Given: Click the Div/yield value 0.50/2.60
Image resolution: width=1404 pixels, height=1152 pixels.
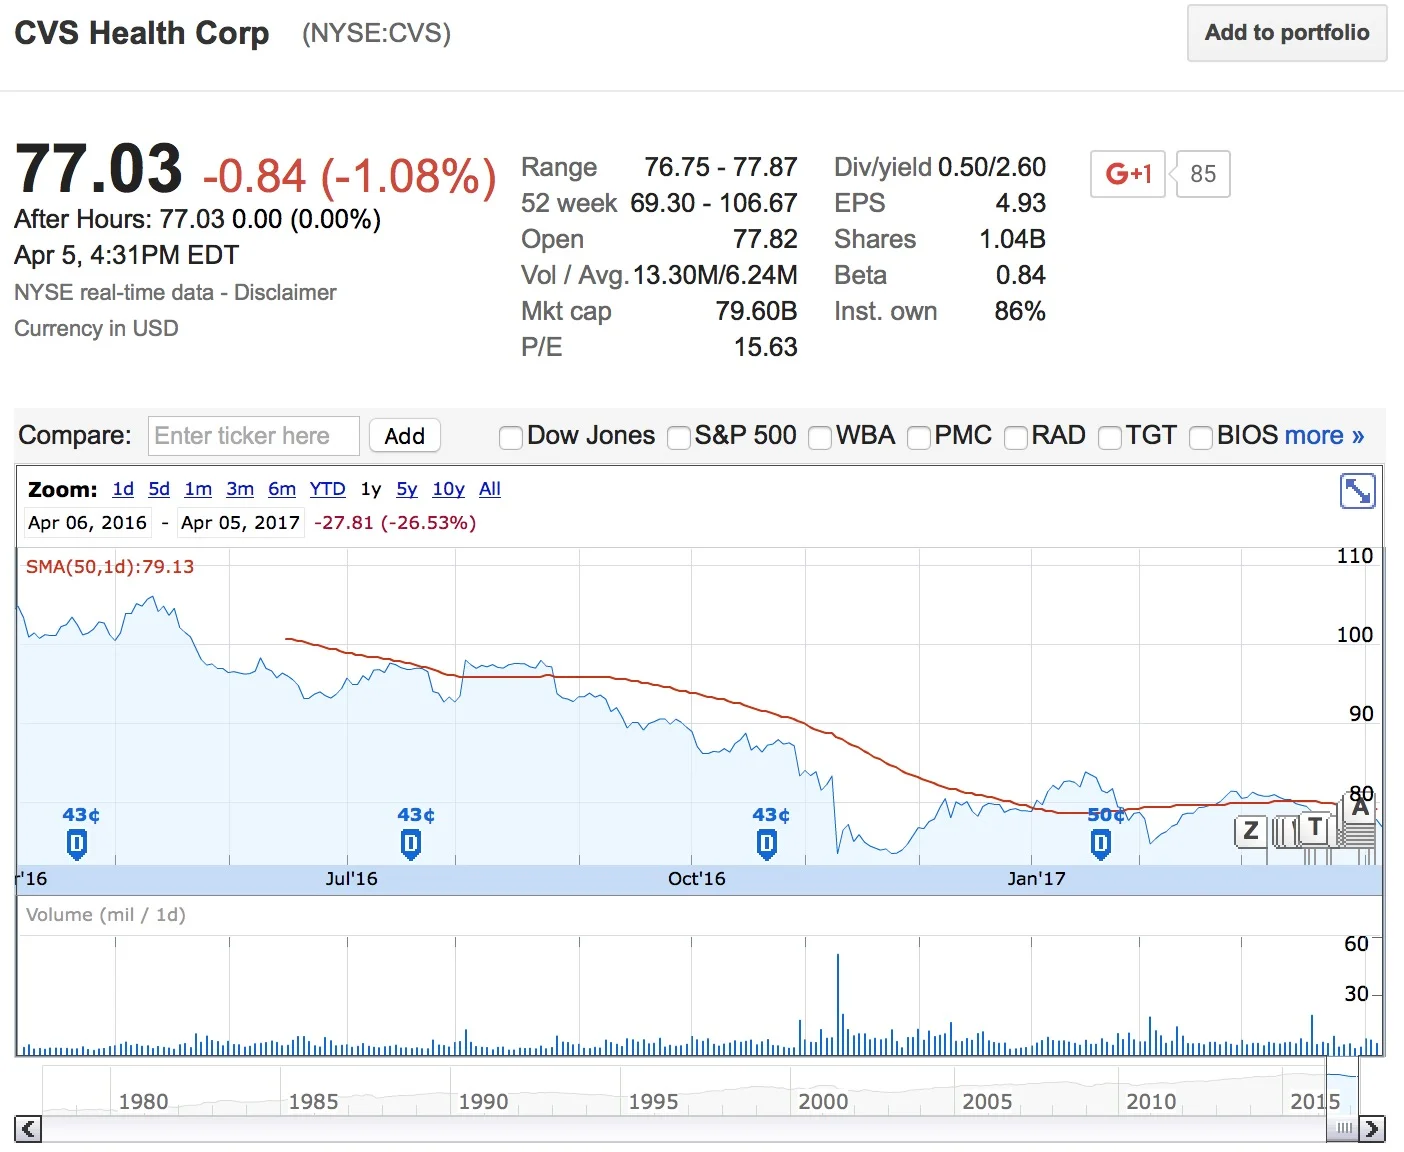Looking at the screenshot, I should pos(992,167).
